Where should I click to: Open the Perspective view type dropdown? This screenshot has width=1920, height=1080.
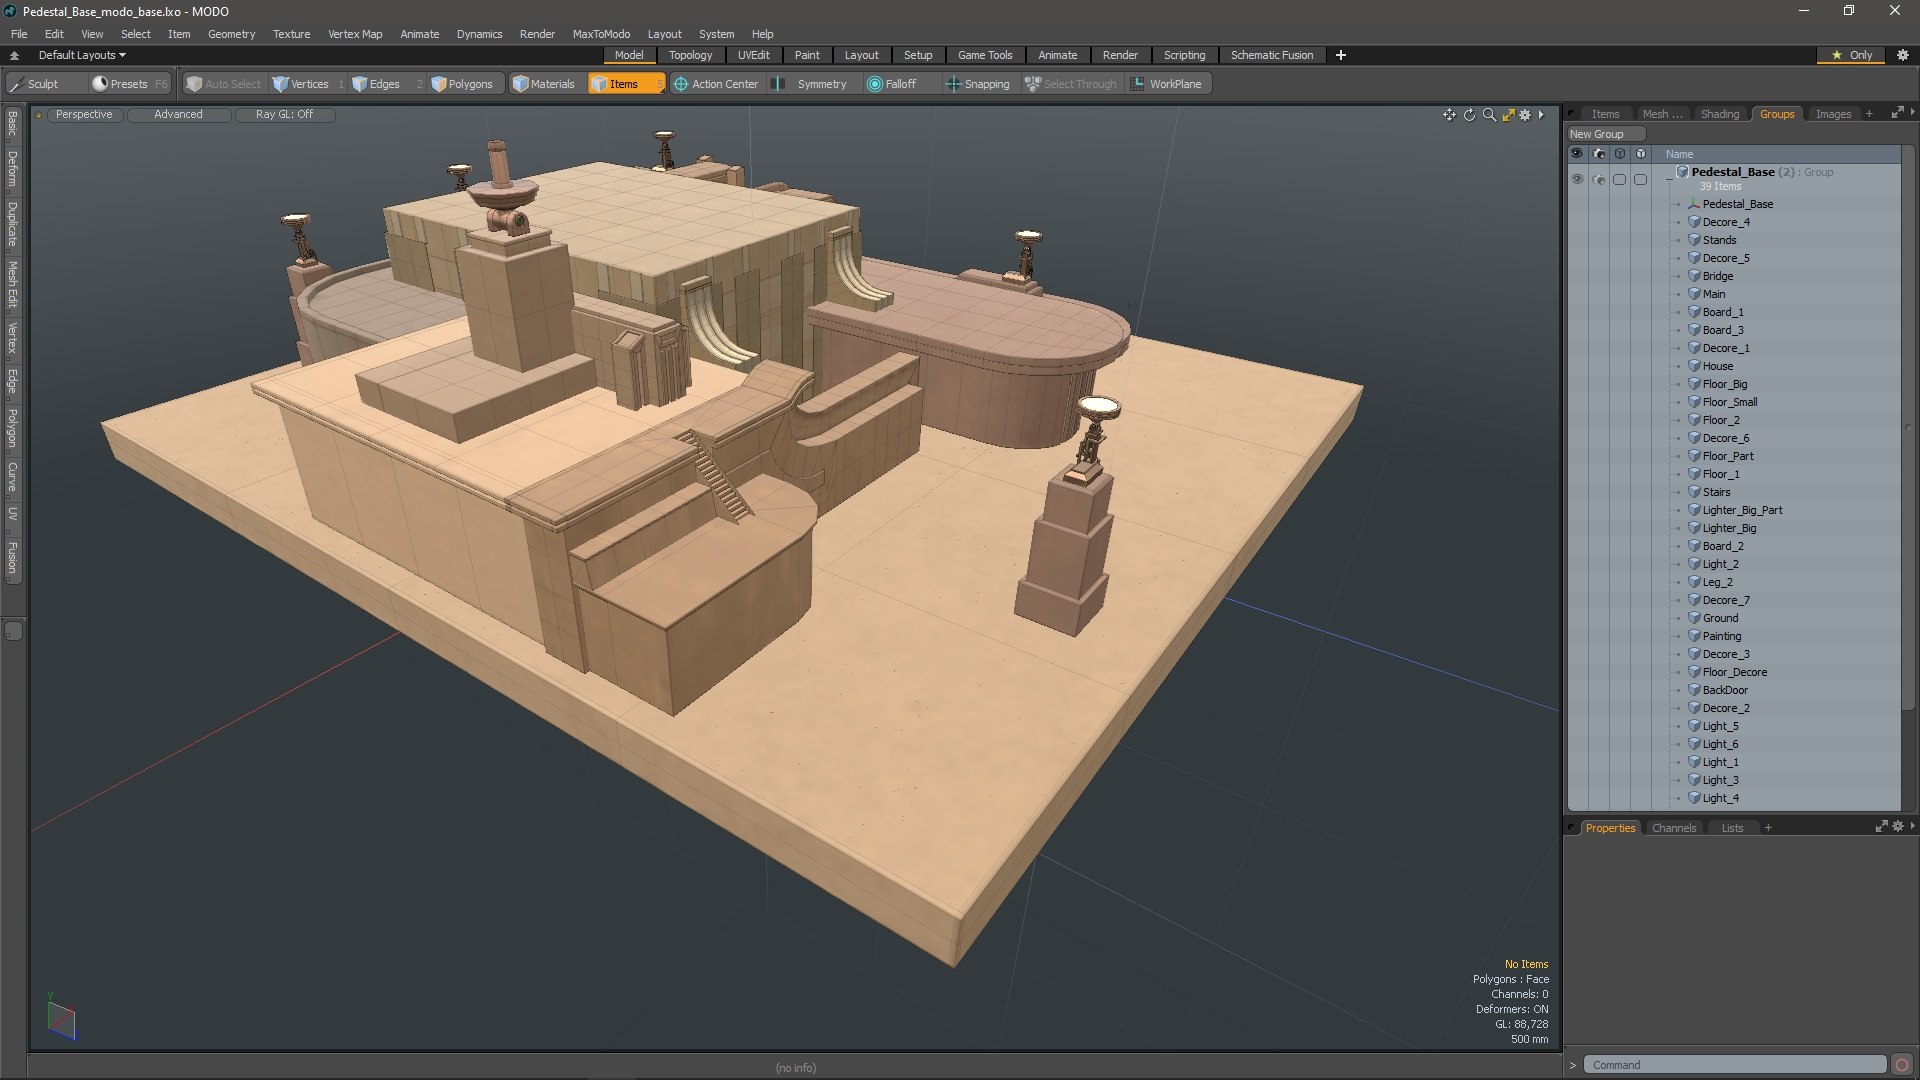click(84, 114)
